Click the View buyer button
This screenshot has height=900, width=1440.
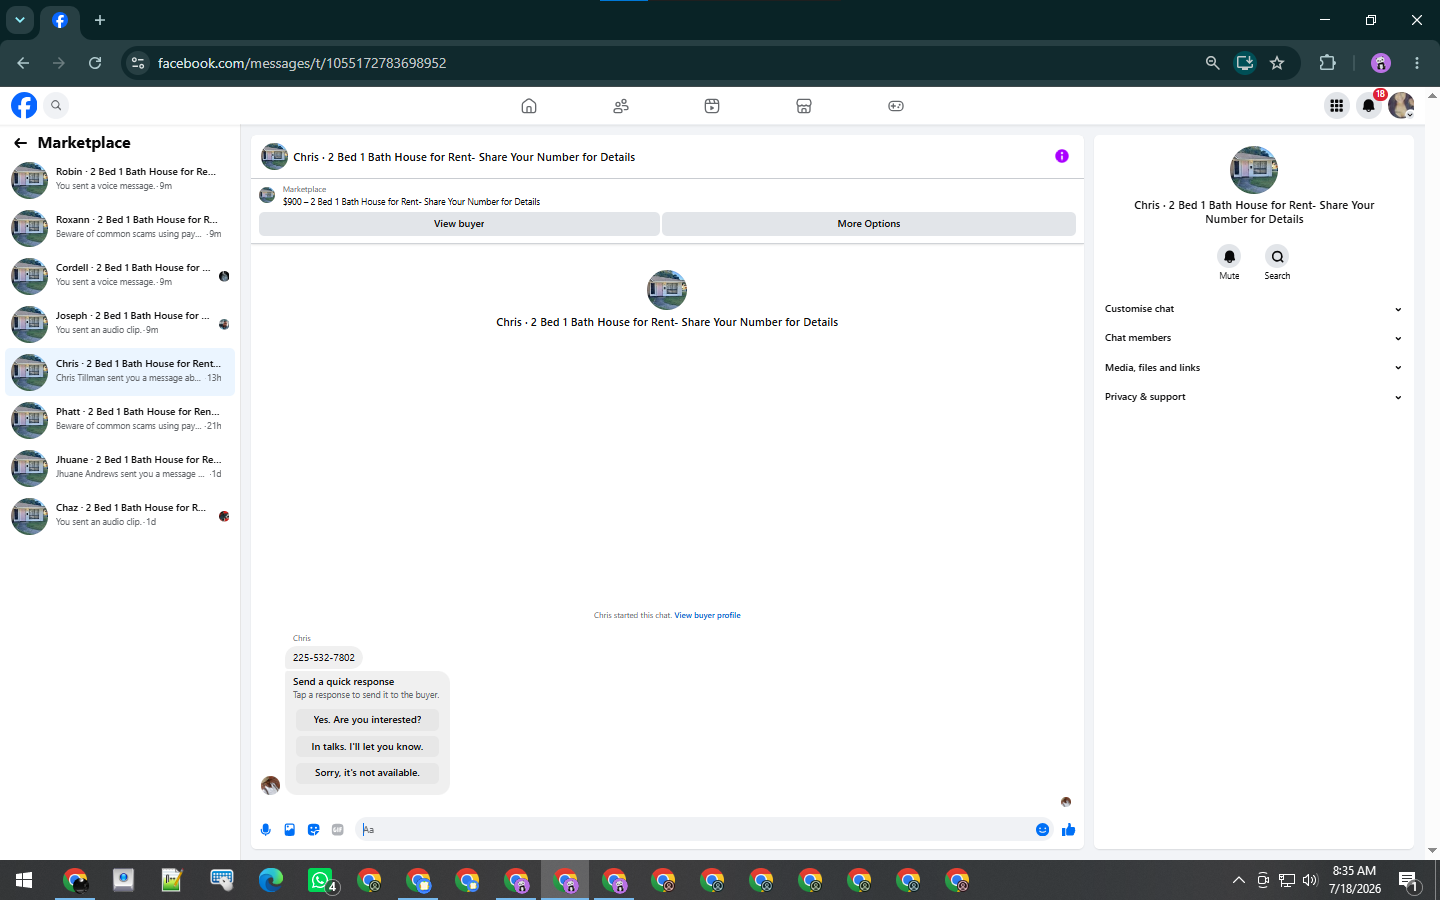tap(459, 224)
